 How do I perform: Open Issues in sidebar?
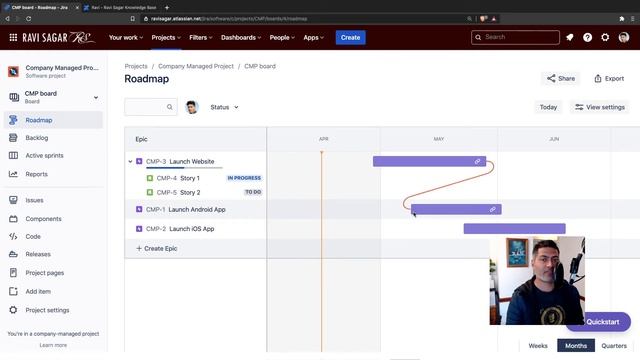coord(53,200)
